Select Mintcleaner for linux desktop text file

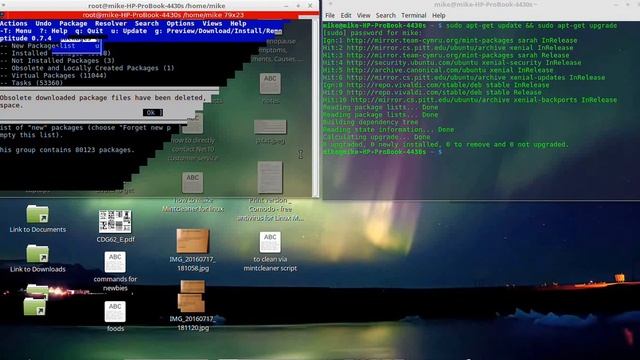pos(193,182)
